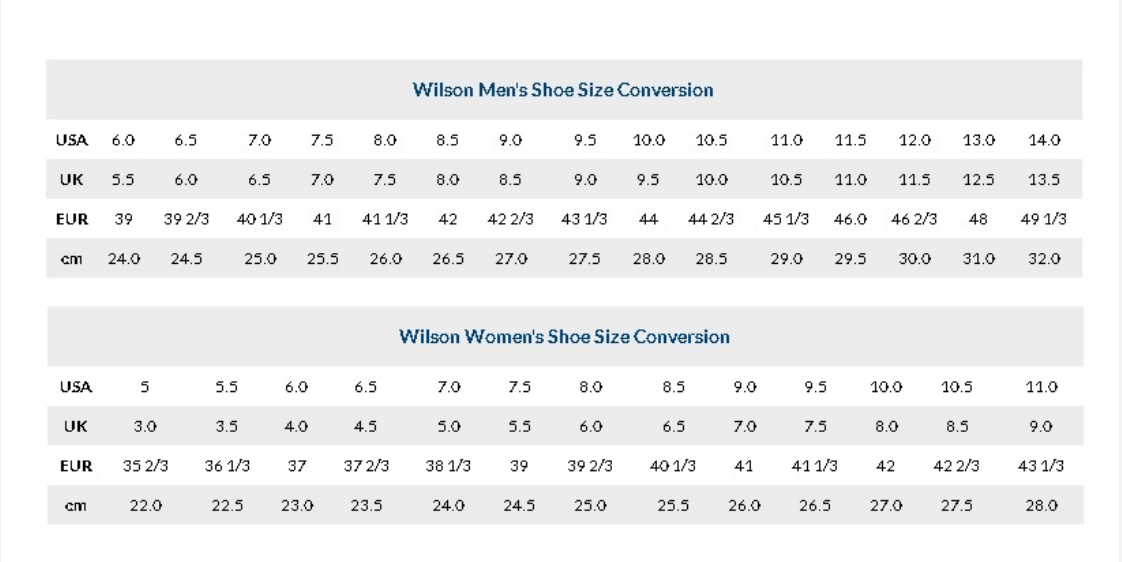The height and width of the screenshot is (562, 1122).
Task: Click the Wilson Women's Shoe Size Conversion heading
Action: (565, 336)
